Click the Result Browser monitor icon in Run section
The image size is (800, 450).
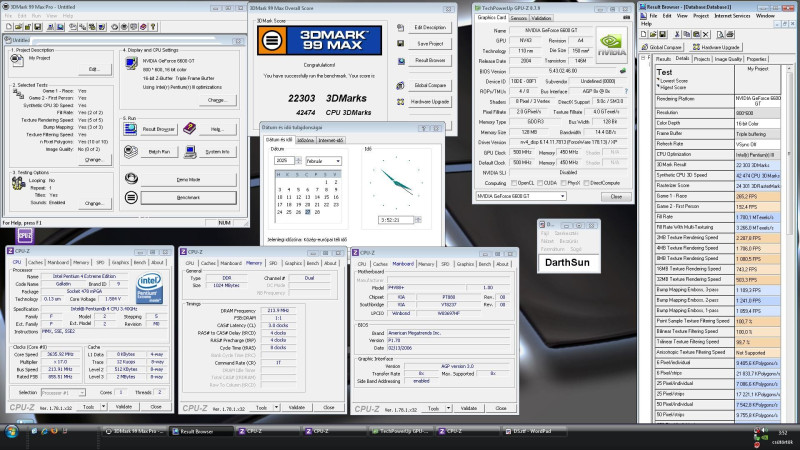[130, 129]
